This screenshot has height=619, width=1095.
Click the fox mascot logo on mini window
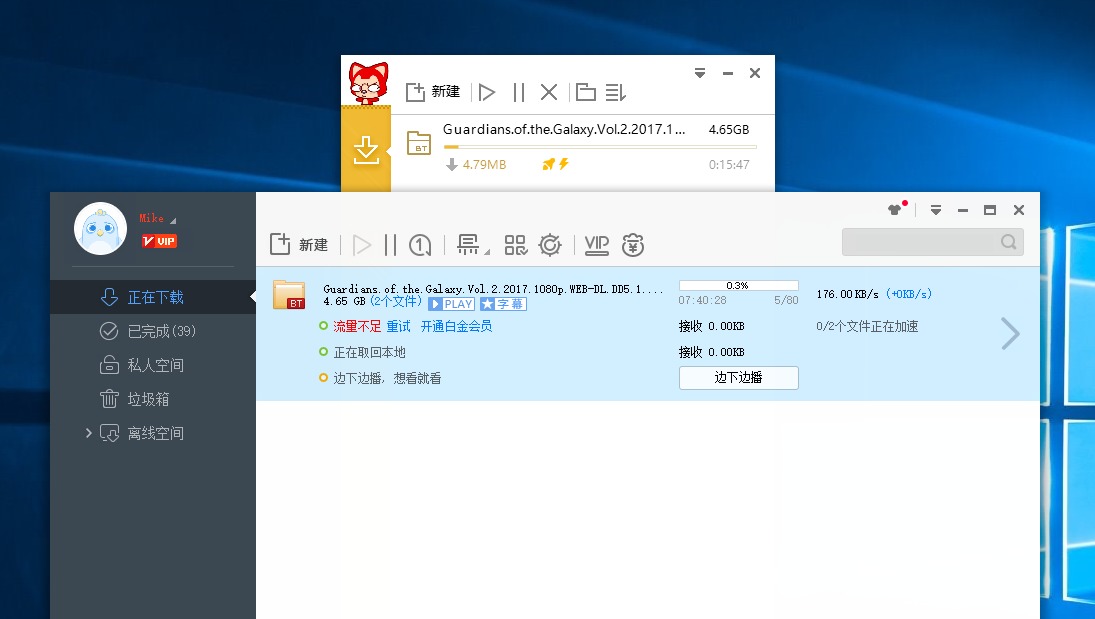pyautogui.click(x=369, y=82)
